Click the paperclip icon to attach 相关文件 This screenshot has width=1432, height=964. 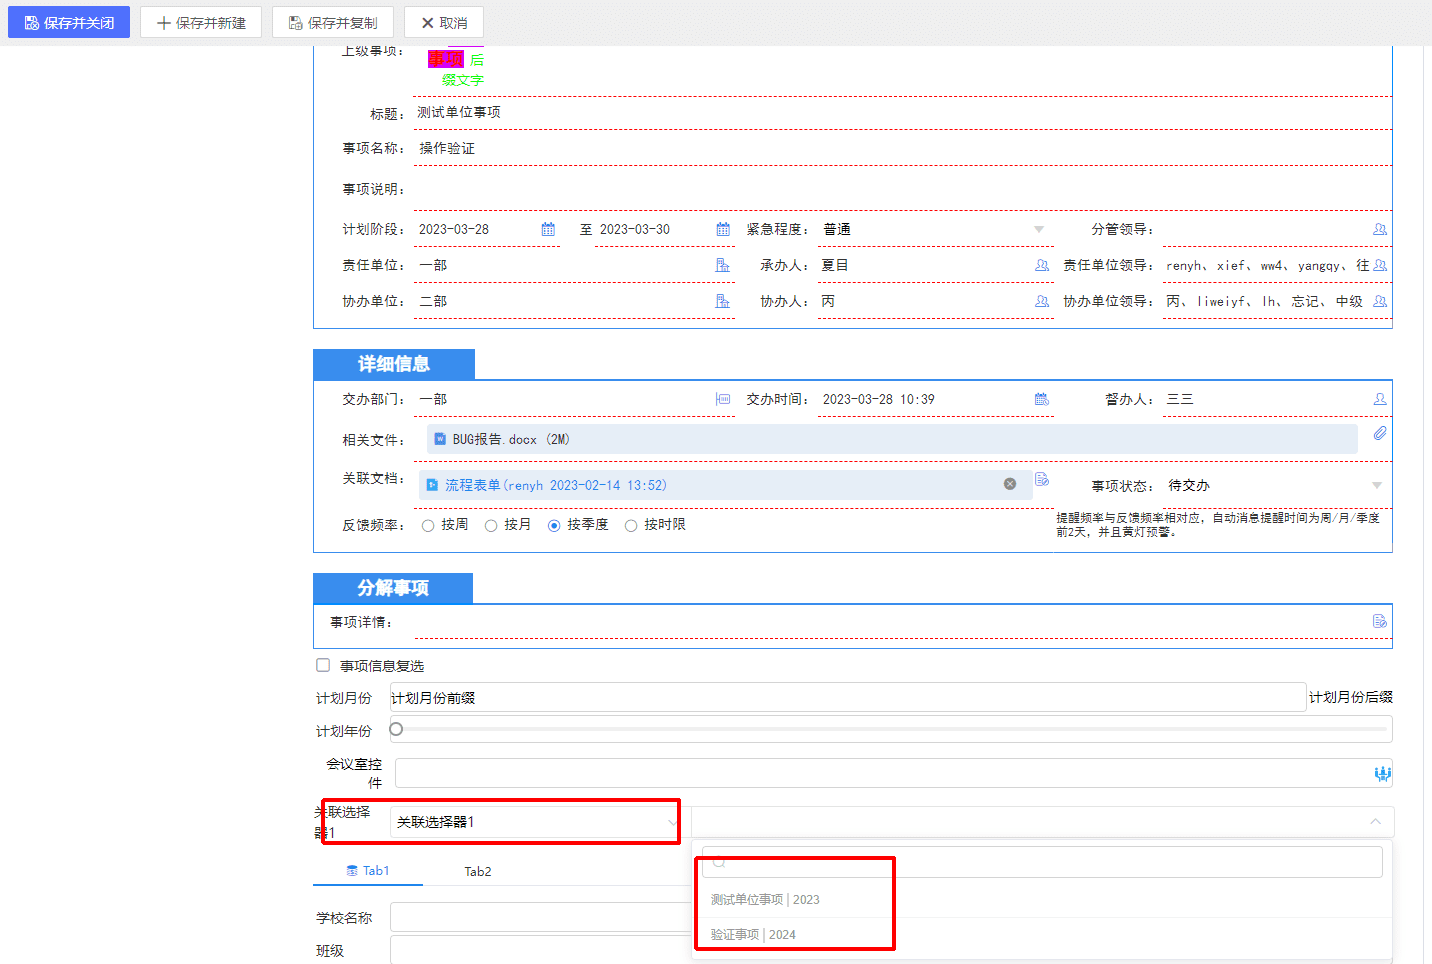point(1380,433)
